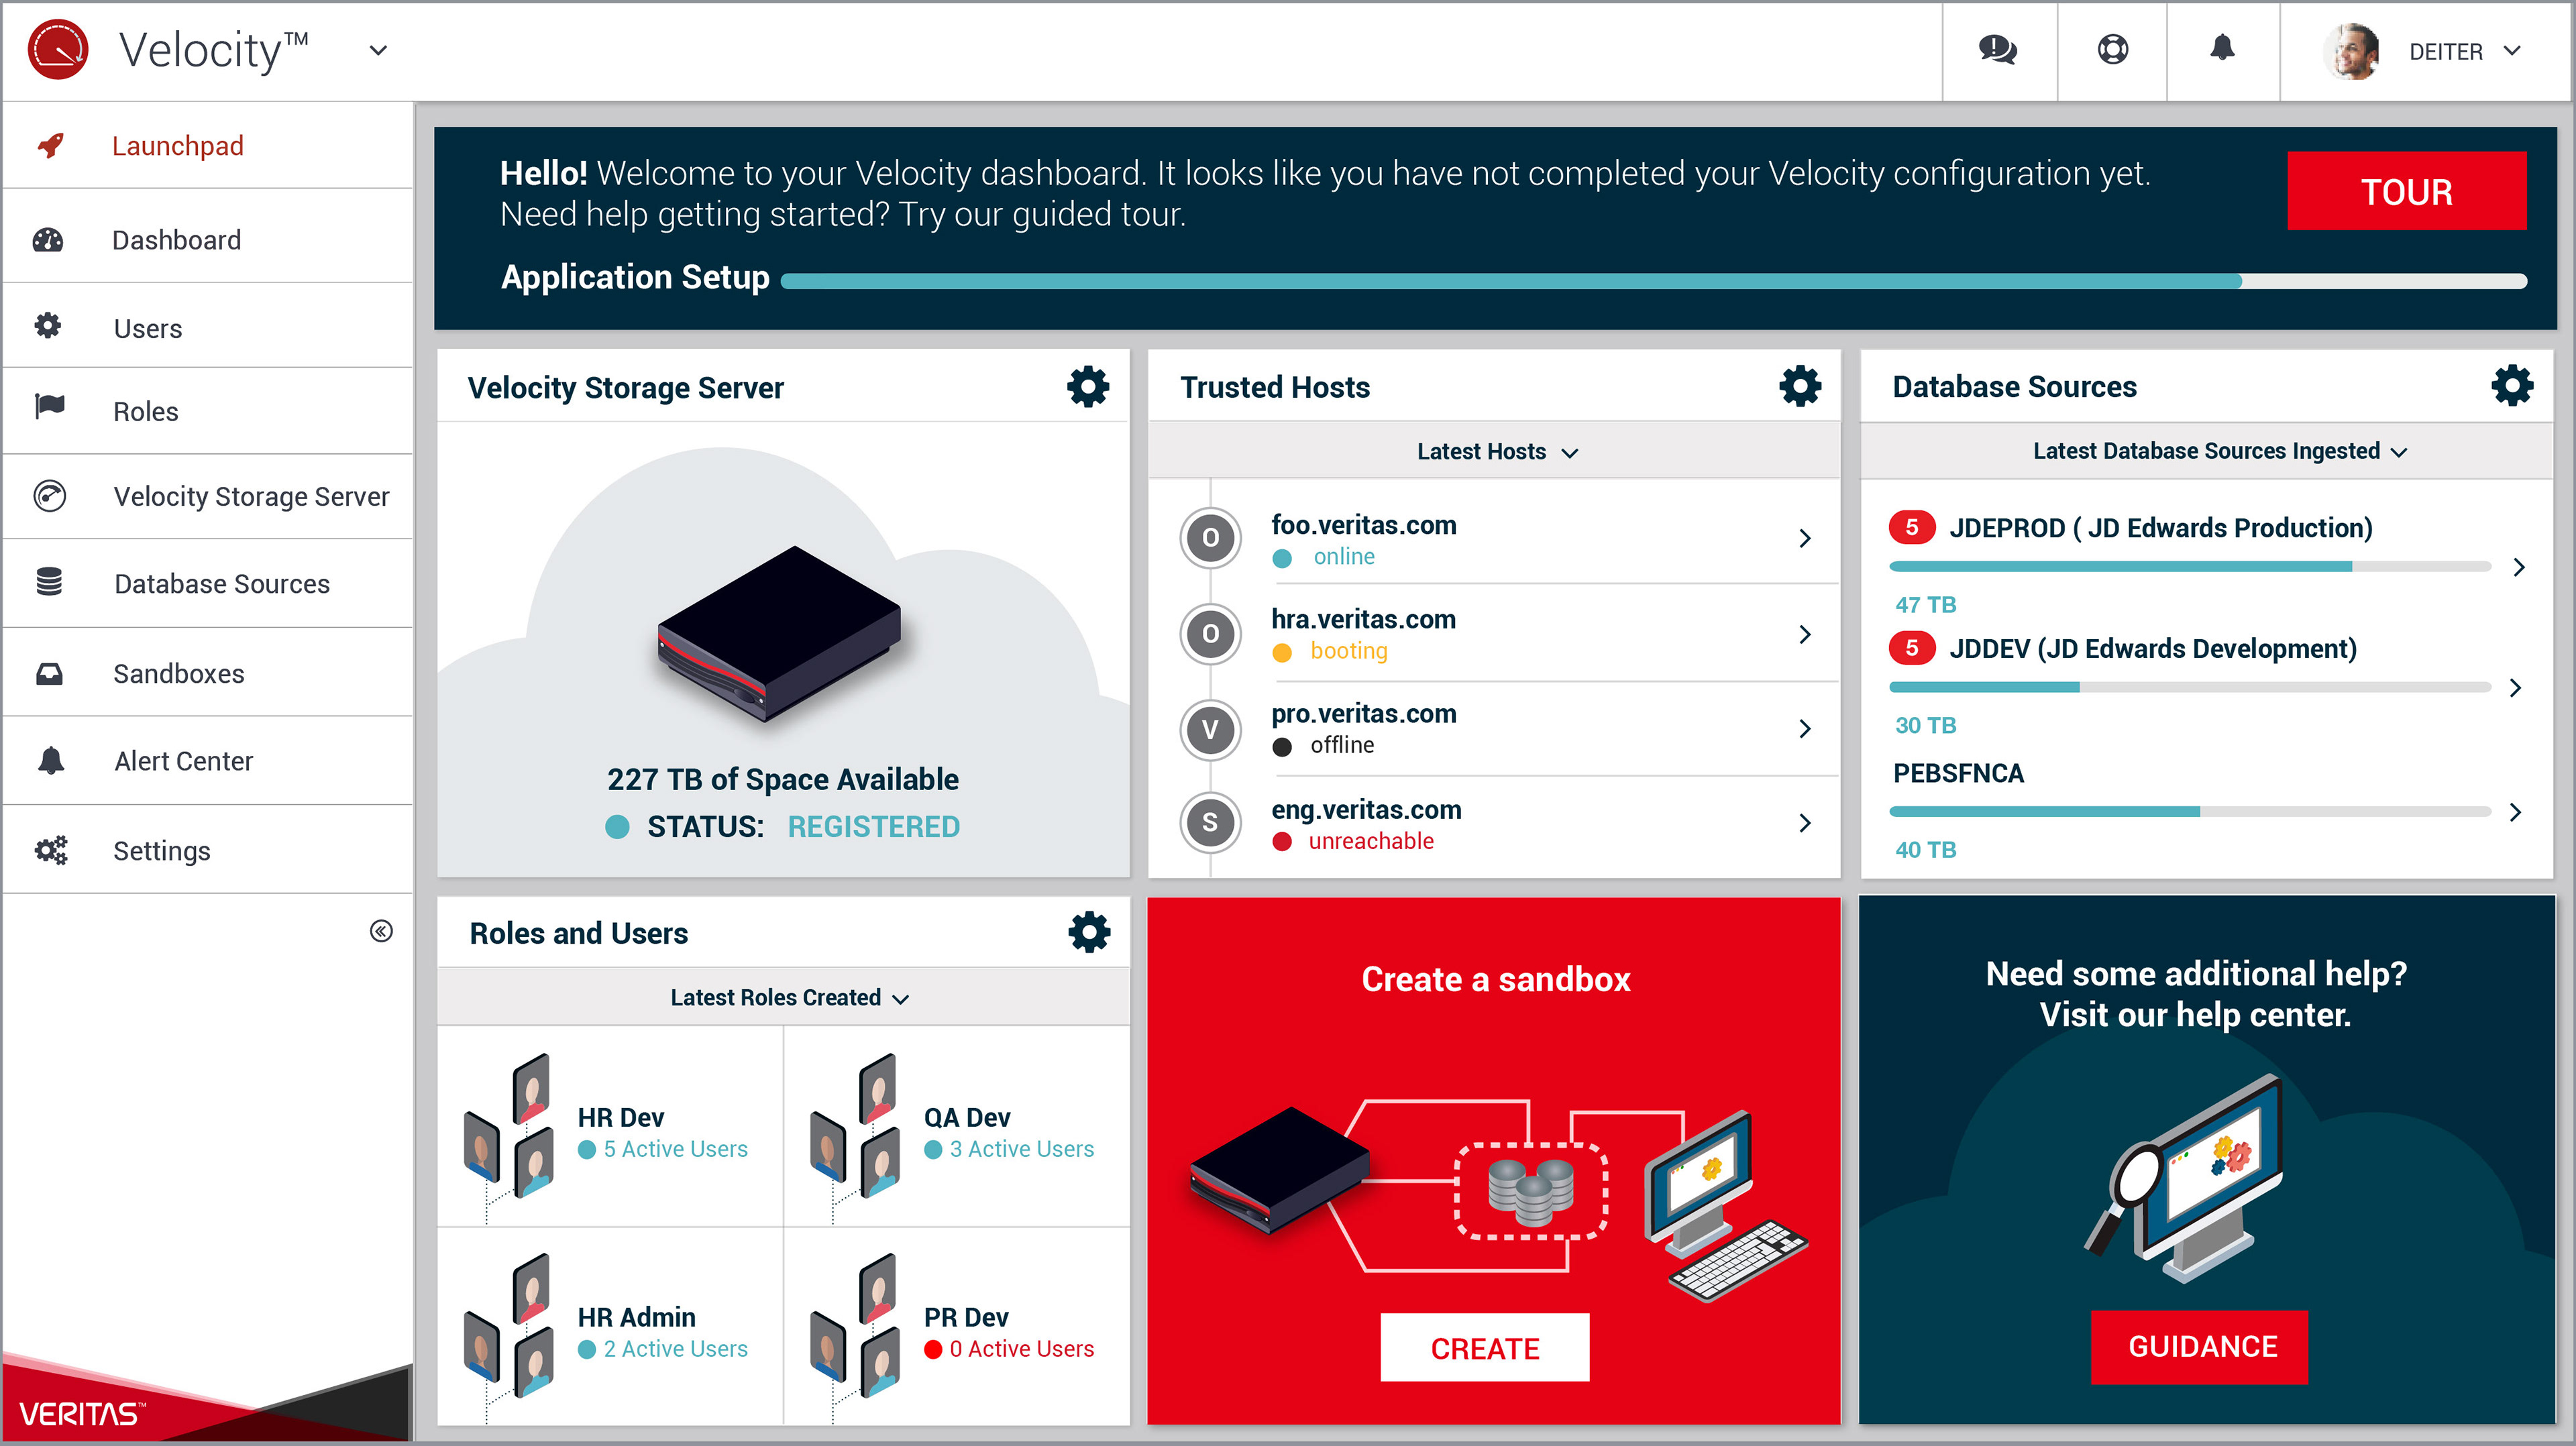The width and height of the screenshot is (2576, 1446).
Task: Click the Velocity Storage Server sidebar icon
Action: 49,496
